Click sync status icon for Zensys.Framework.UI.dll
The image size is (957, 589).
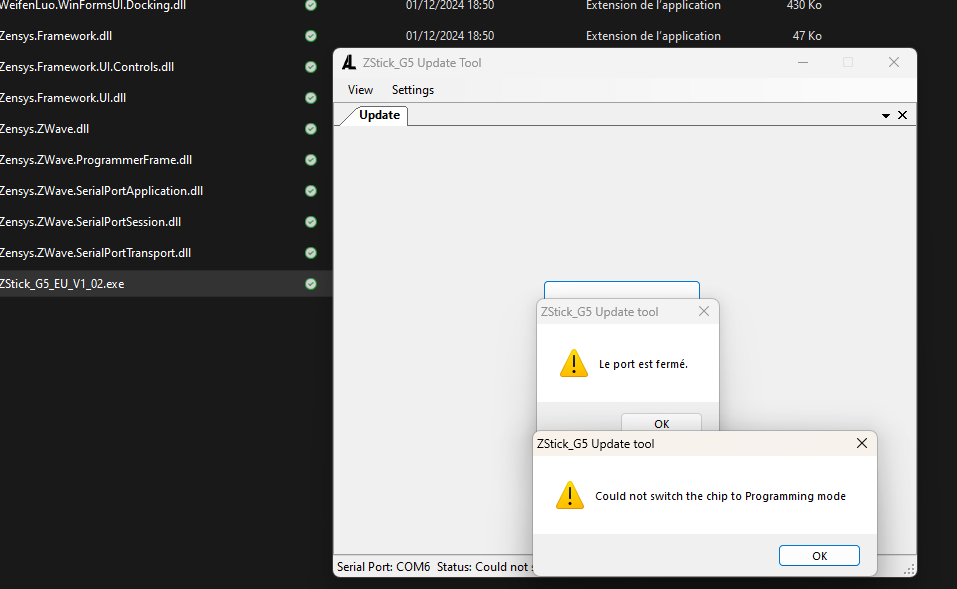(x=311, y=98)
